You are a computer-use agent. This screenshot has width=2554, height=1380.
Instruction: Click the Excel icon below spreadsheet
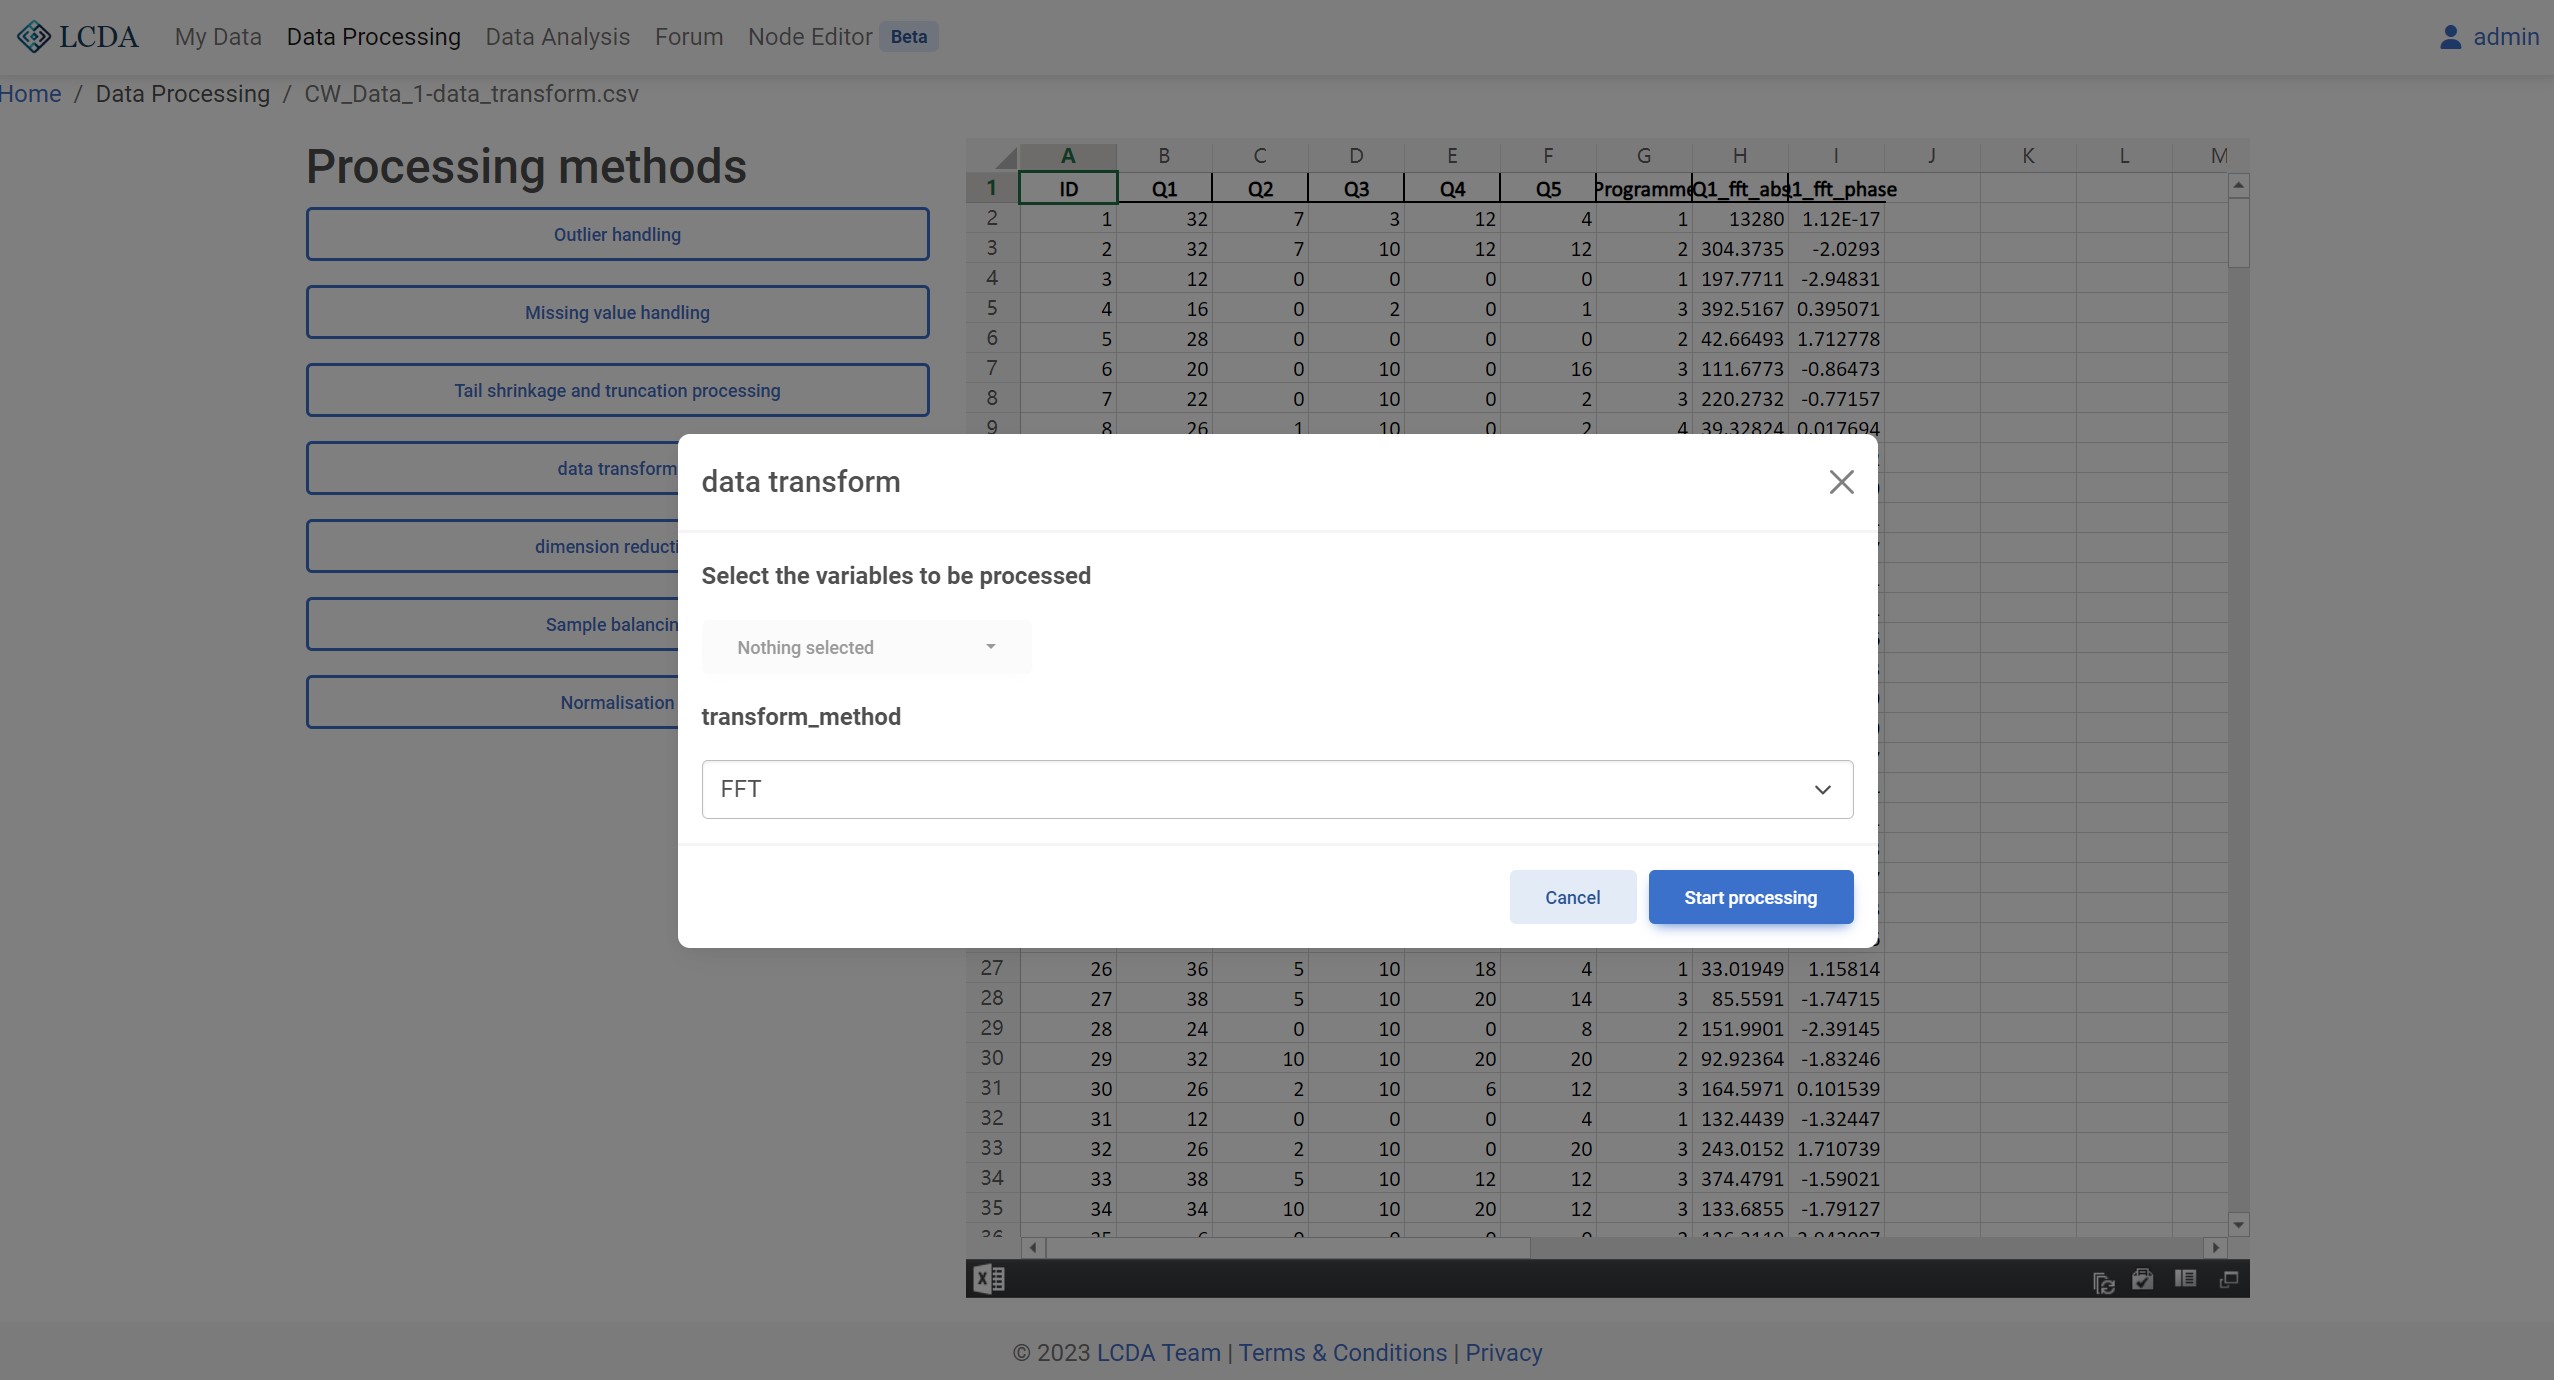pos(989,1279)
